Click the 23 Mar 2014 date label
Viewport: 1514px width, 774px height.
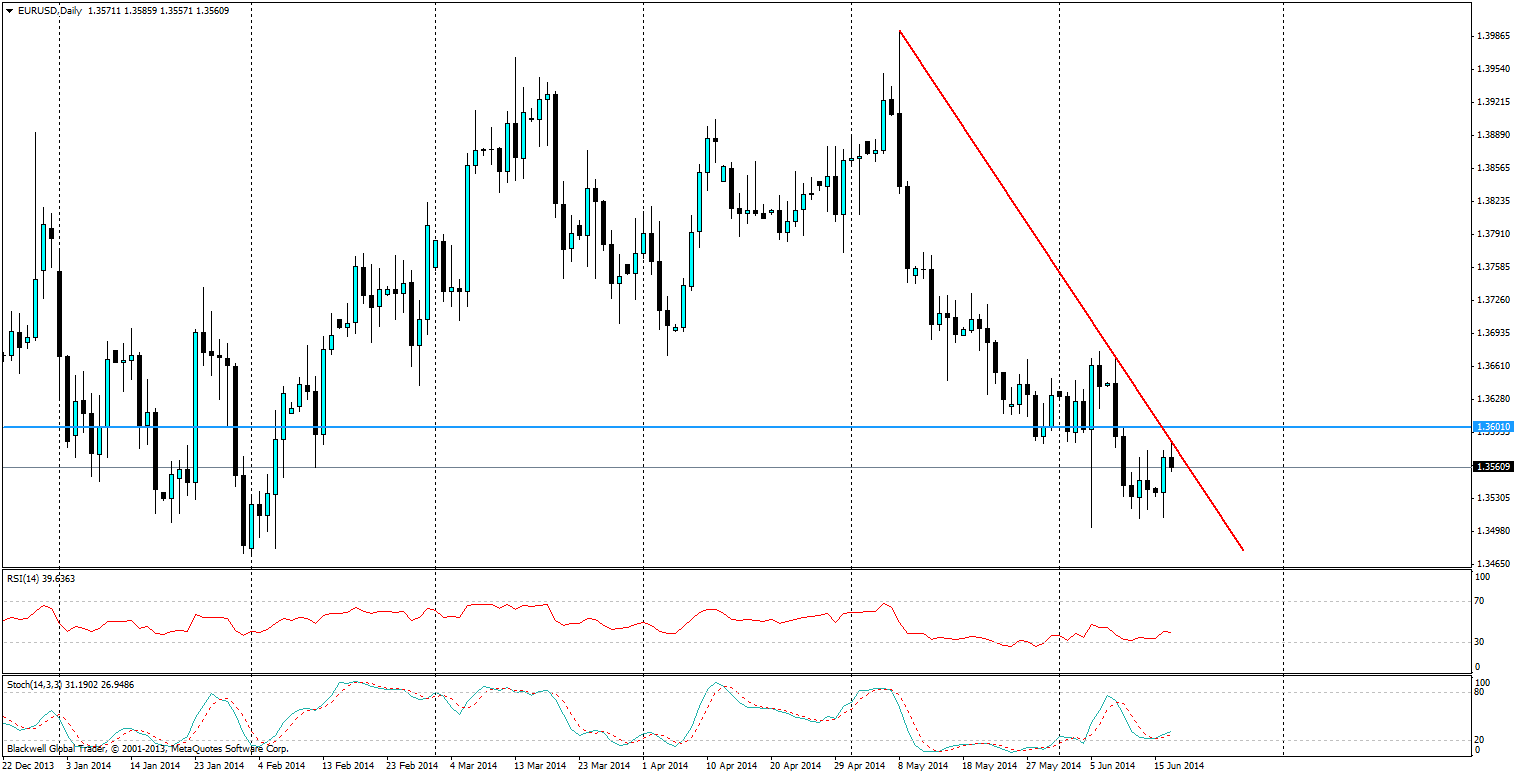(605, 766)
